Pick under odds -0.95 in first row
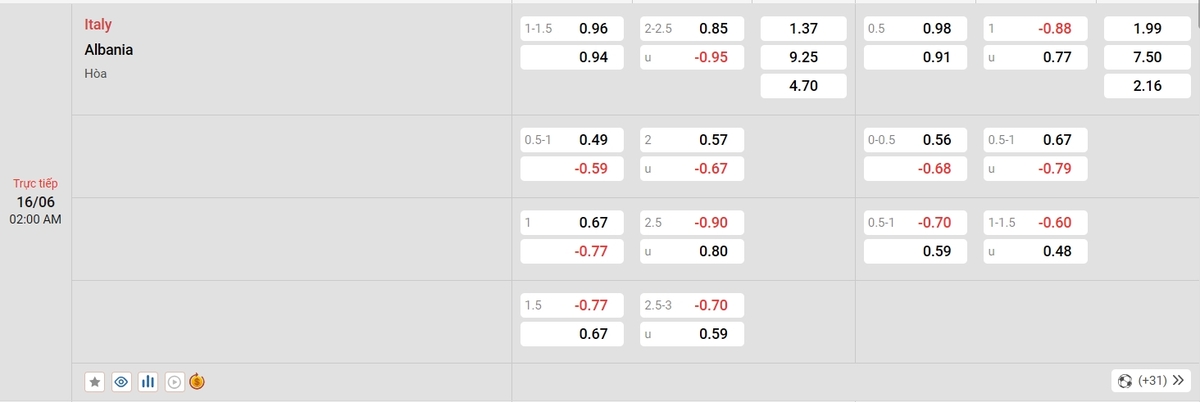Image resolution: width=1200 pixels, height=402 pixels. (x=692, y=57)
